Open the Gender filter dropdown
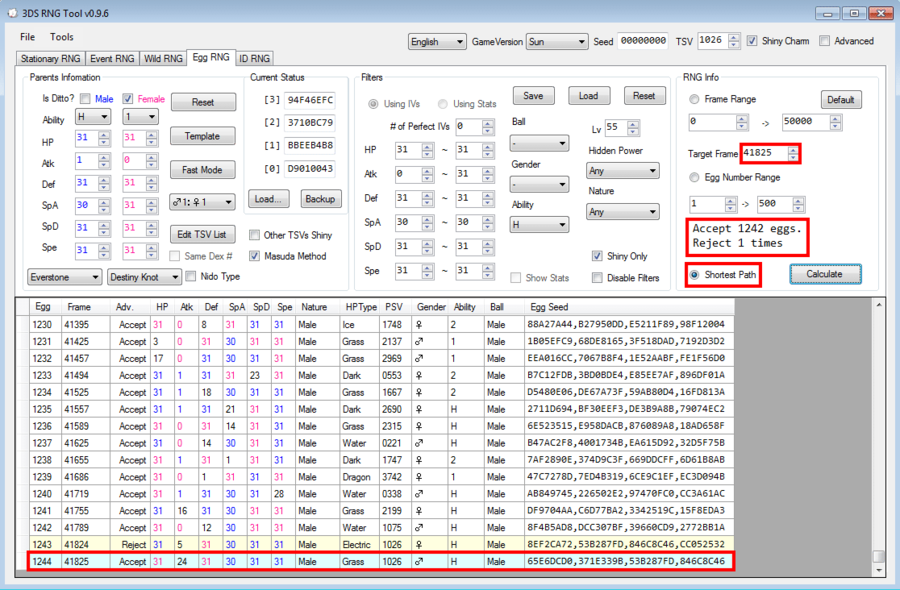This screenshot has height=590, width=900. [x=539, y=184]
